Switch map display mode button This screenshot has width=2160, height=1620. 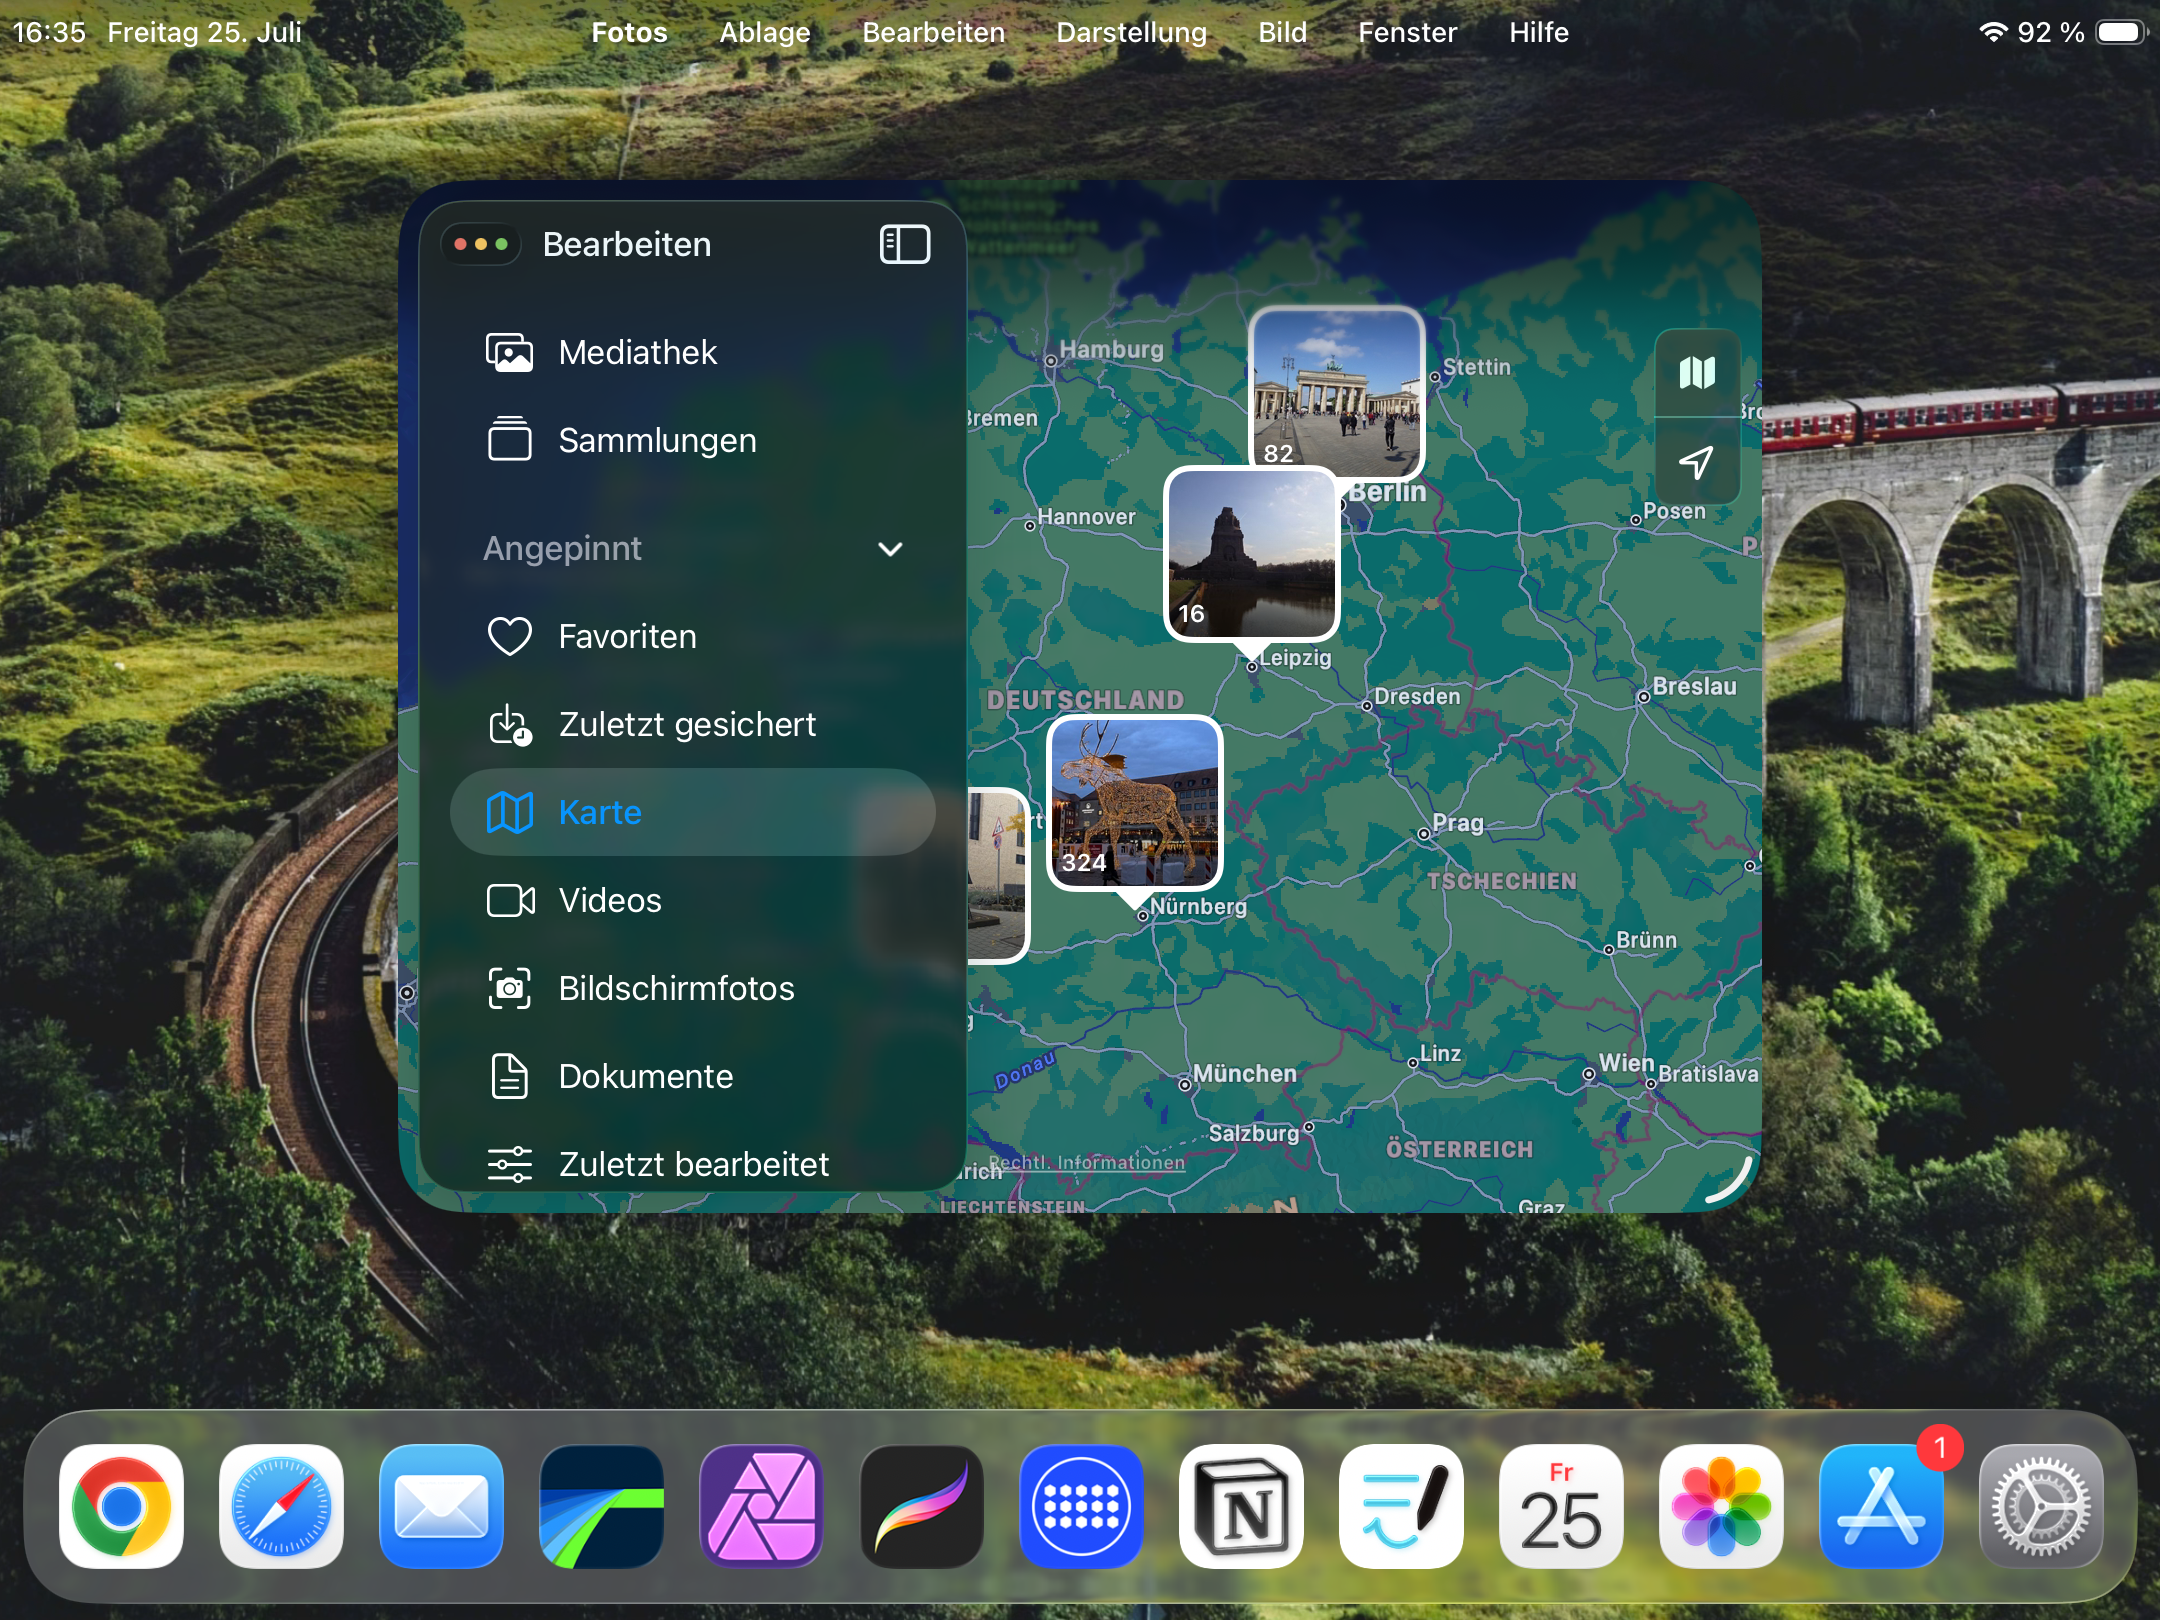[x=1696, y=373]
